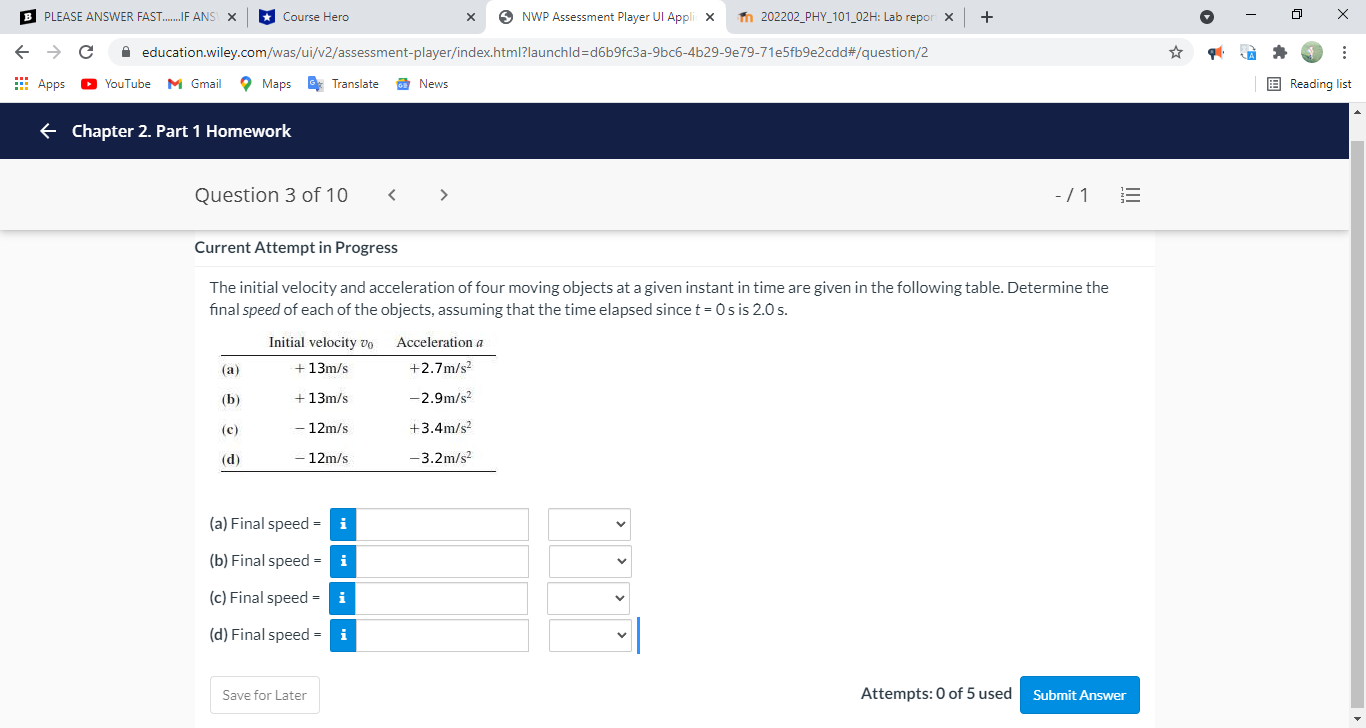Click the Current Attempt in Progress heading
The image size is (1366, 728).
click(x=296, y=248)
